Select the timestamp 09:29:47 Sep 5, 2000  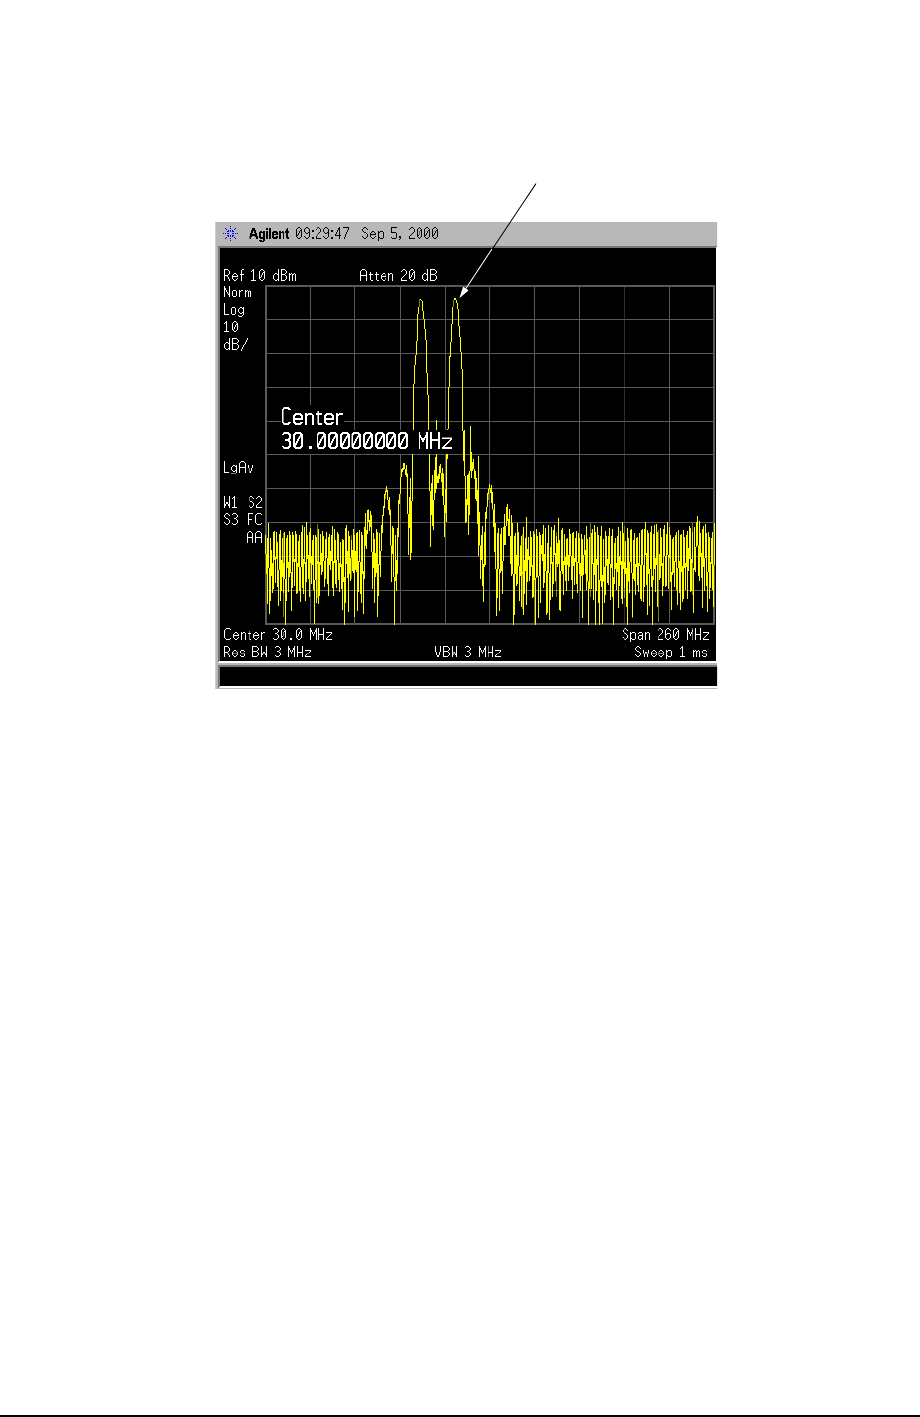tap(365, 234)
